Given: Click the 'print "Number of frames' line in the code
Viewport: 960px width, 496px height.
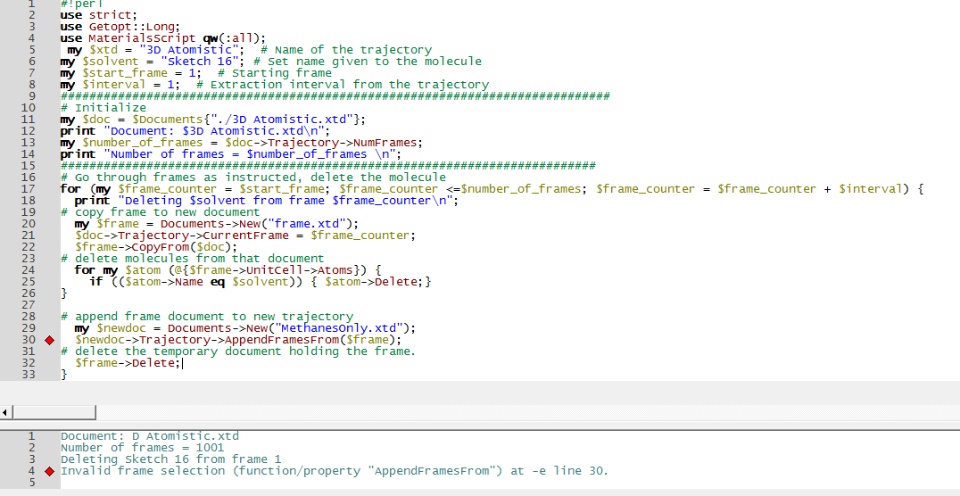Looking at the screenshot, I should point(230,154).
